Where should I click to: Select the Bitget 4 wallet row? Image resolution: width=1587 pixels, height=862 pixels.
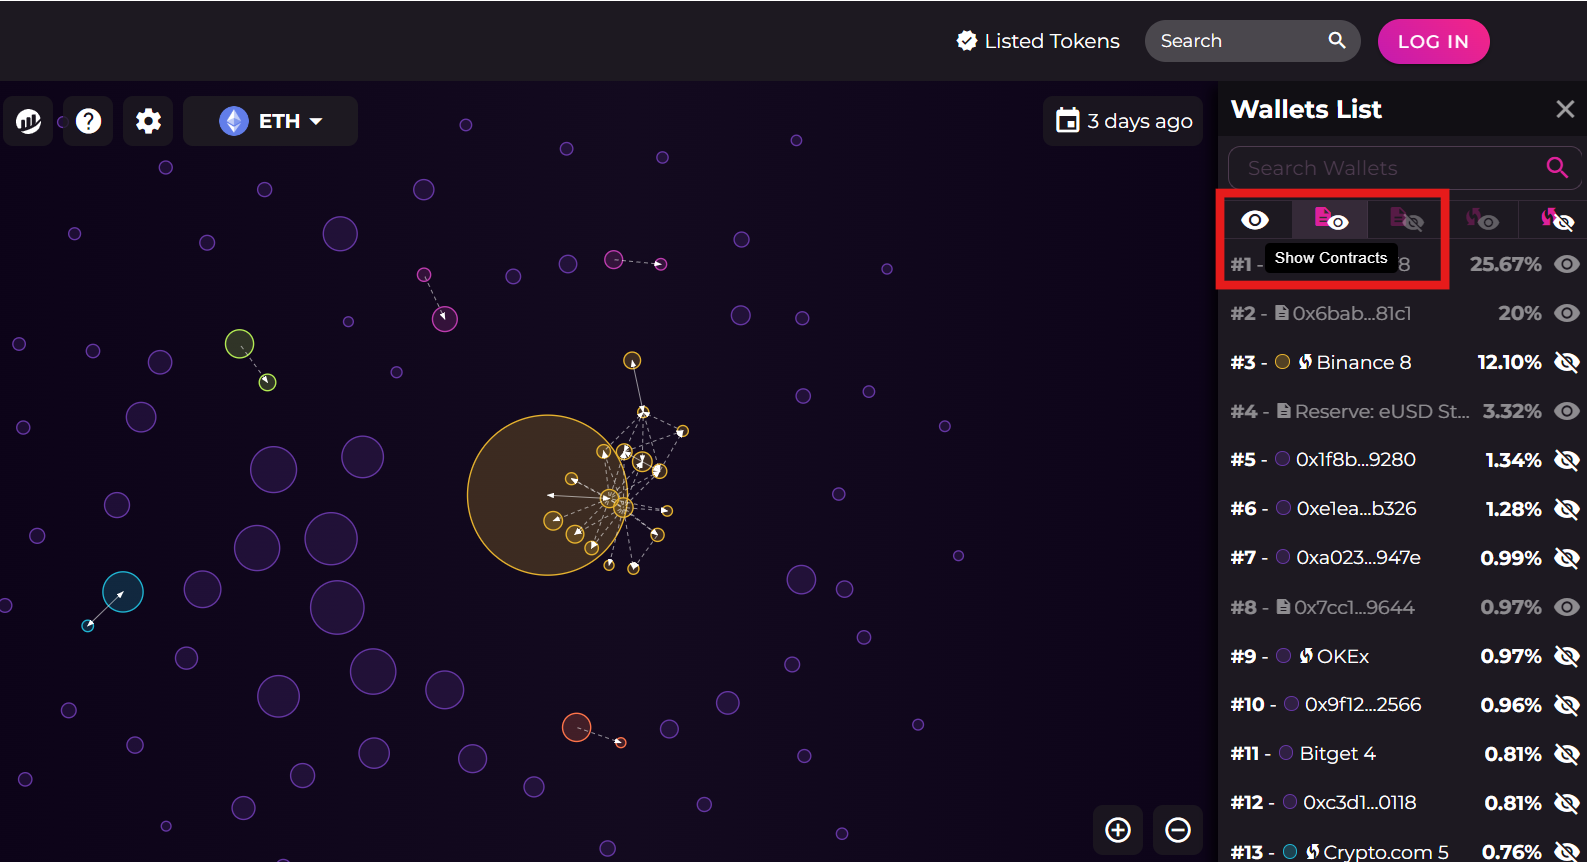pos(1403,754)
